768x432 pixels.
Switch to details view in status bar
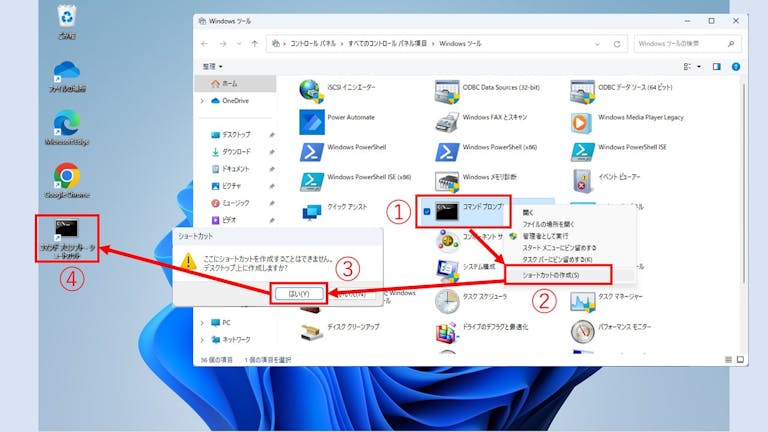(728, 360)
